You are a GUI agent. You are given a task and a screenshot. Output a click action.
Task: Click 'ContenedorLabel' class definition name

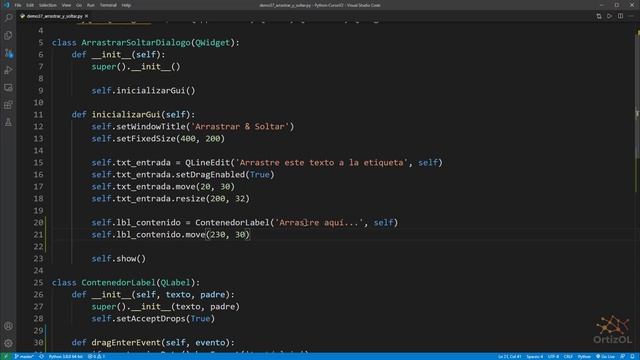click(118, 282)
